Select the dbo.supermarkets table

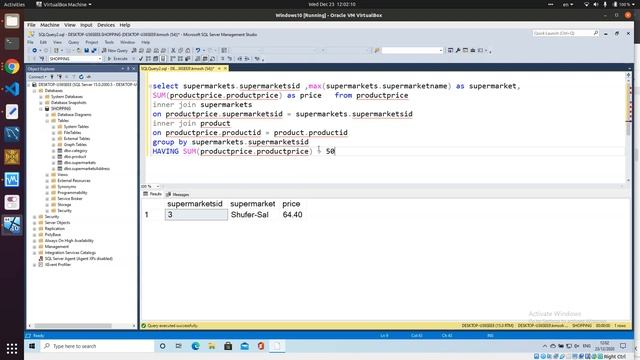click(80, 162)
